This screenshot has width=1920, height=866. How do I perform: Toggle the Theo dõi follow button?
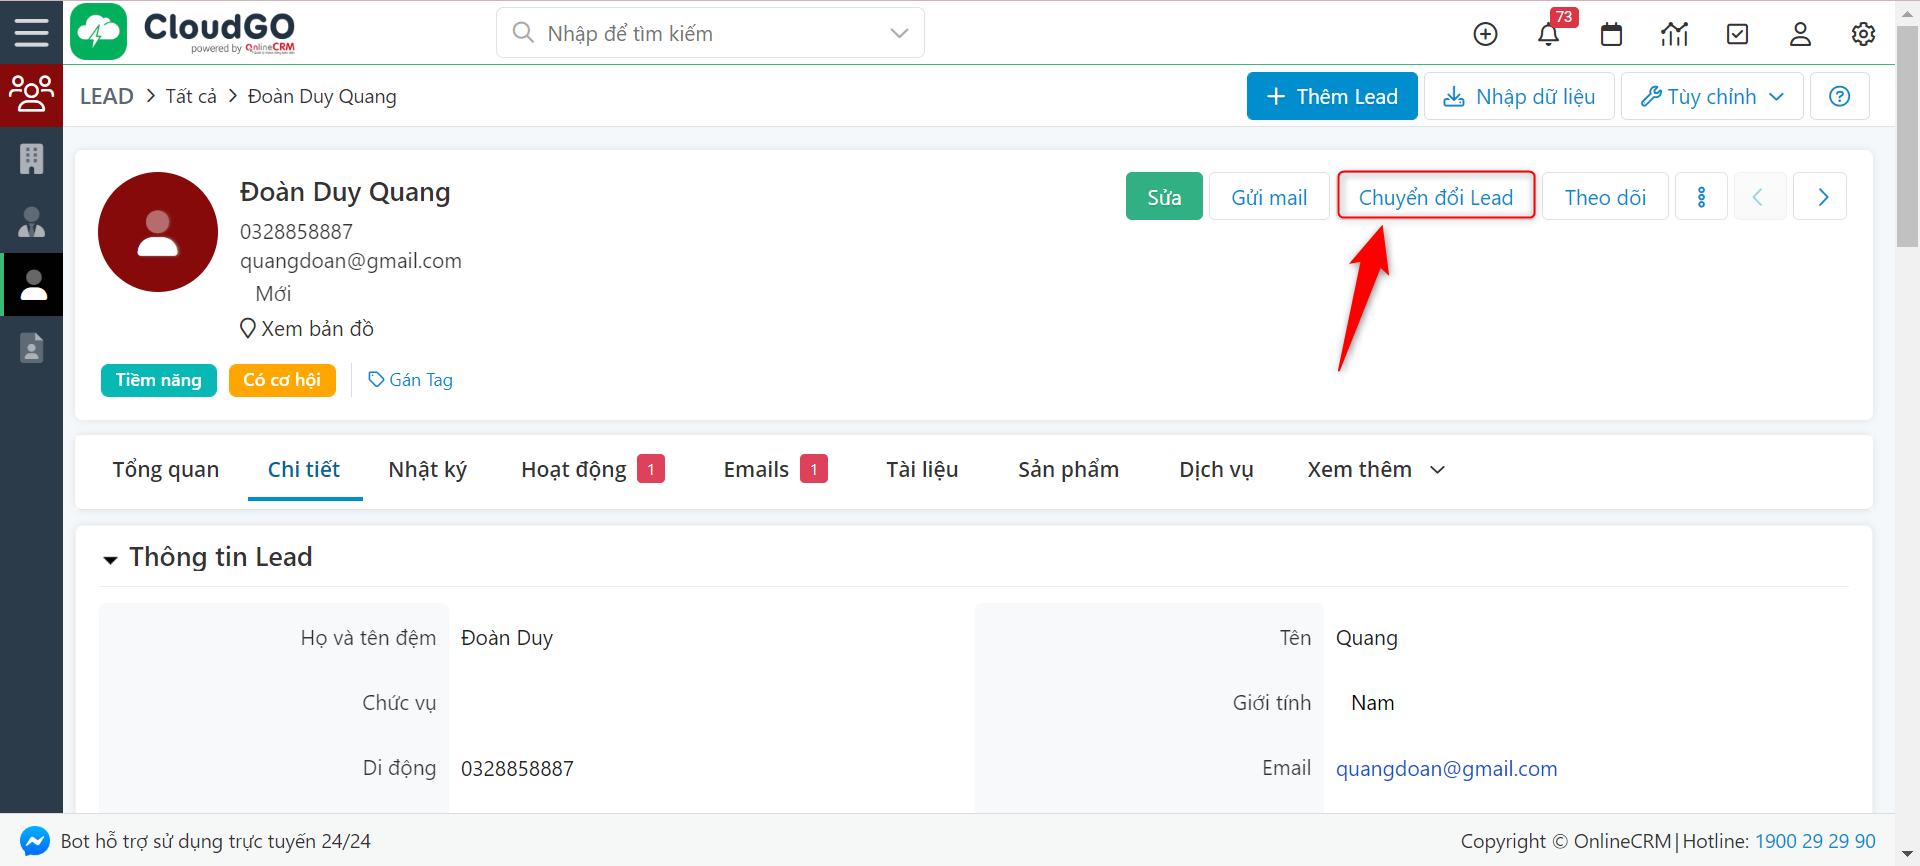click(x=1604, y=197)
